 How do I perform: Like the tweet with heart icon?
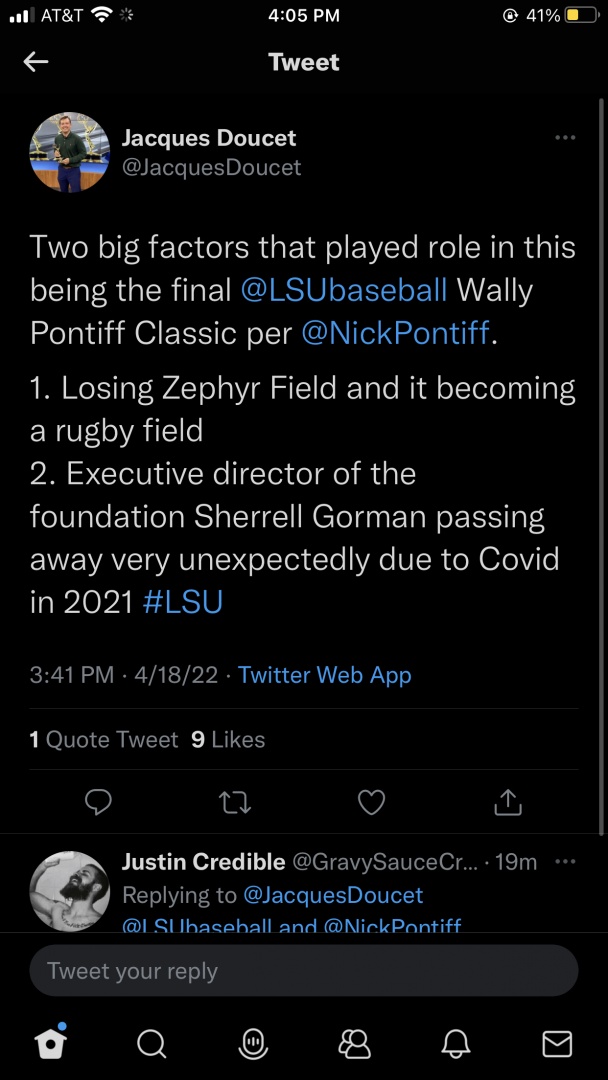(371, 801)
